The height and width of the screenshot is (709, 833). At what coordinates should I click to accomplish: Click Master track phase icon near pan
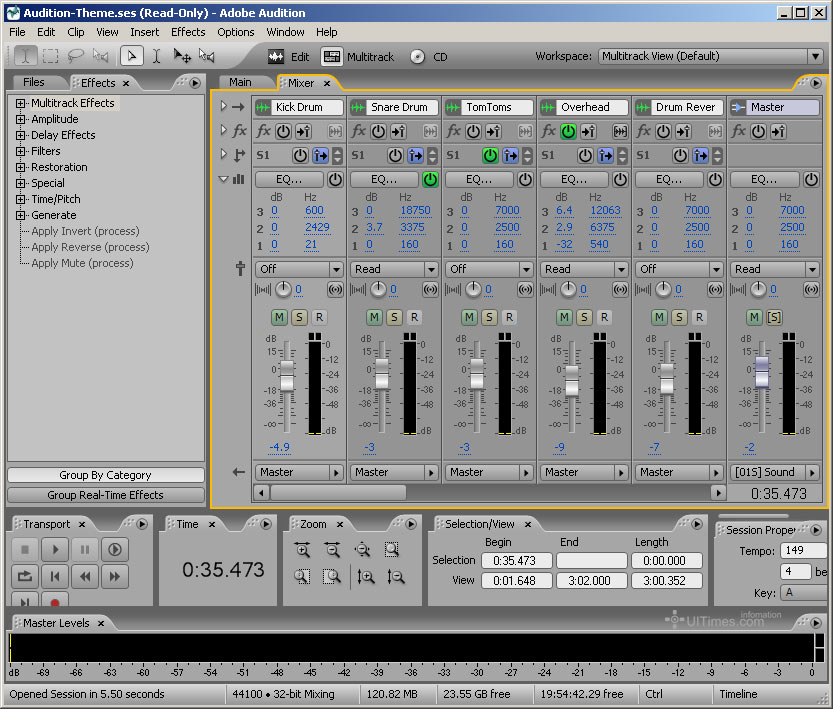click(811, 289)
